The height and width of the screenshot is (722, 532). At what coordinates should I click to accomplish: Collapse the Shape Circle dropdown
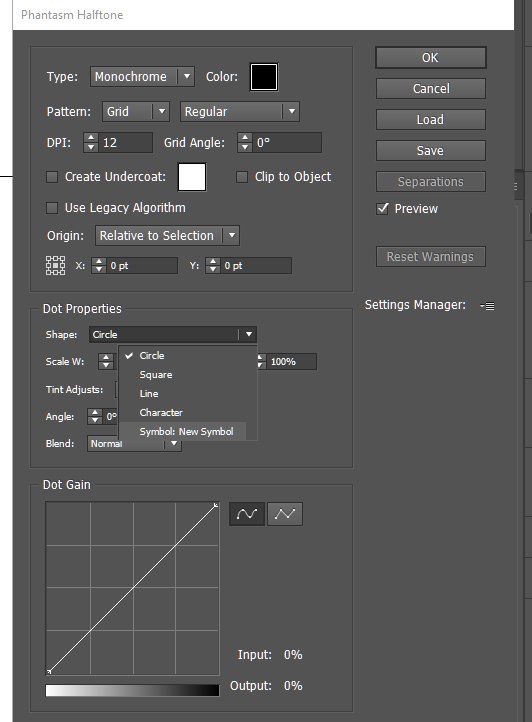click(x=173, y=334)
